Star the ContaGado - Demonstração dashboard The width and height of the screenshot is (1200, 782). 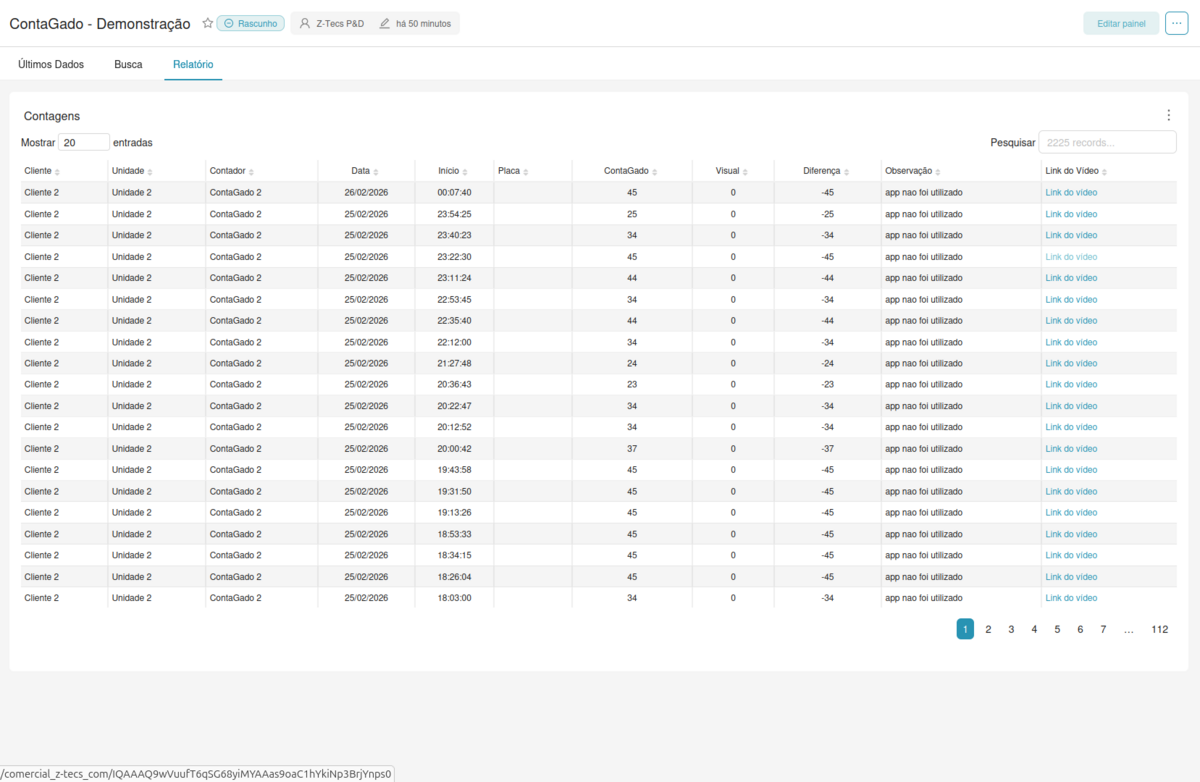coord(207,23)
